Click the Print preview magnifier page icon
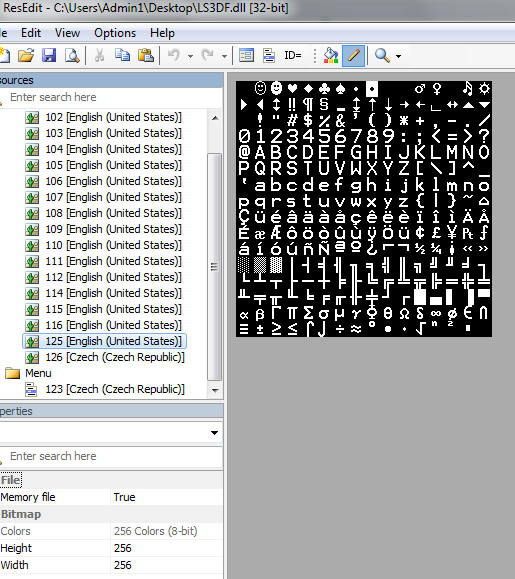The image size is (515, 579). 72,56
